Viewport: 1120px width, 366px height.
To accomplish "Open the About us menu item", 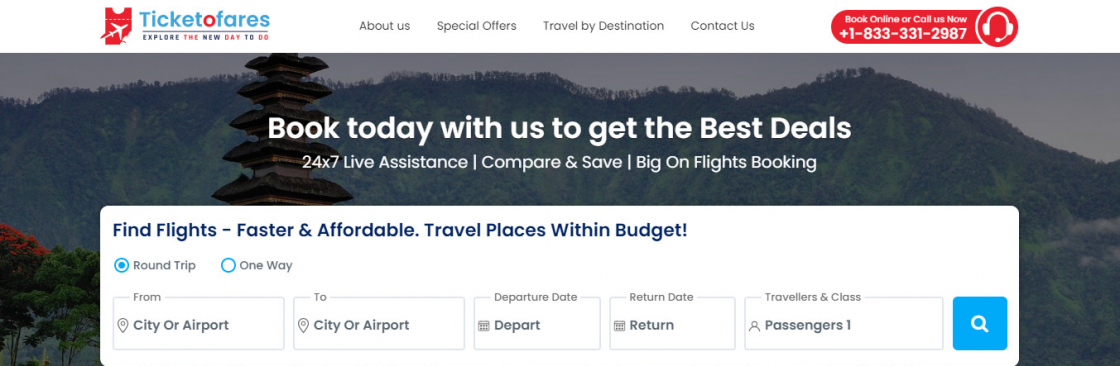I will (x=384, y=26).
